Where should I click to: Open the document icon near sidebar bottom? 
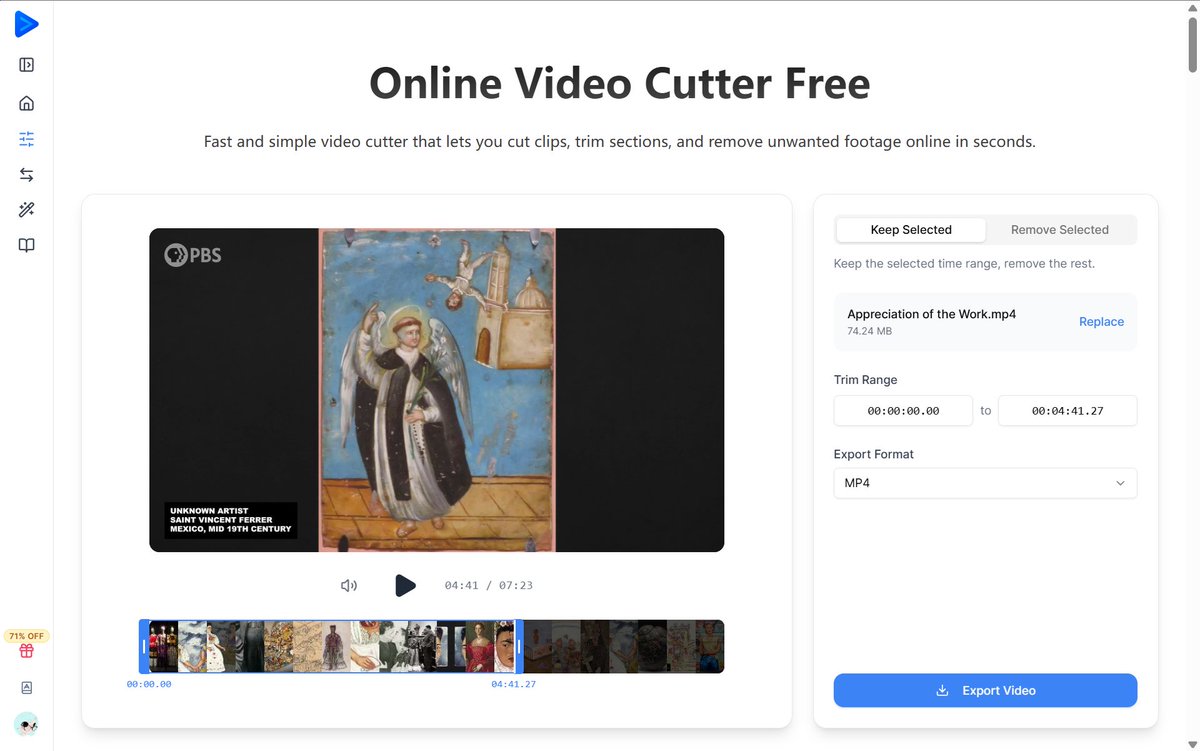27,688
